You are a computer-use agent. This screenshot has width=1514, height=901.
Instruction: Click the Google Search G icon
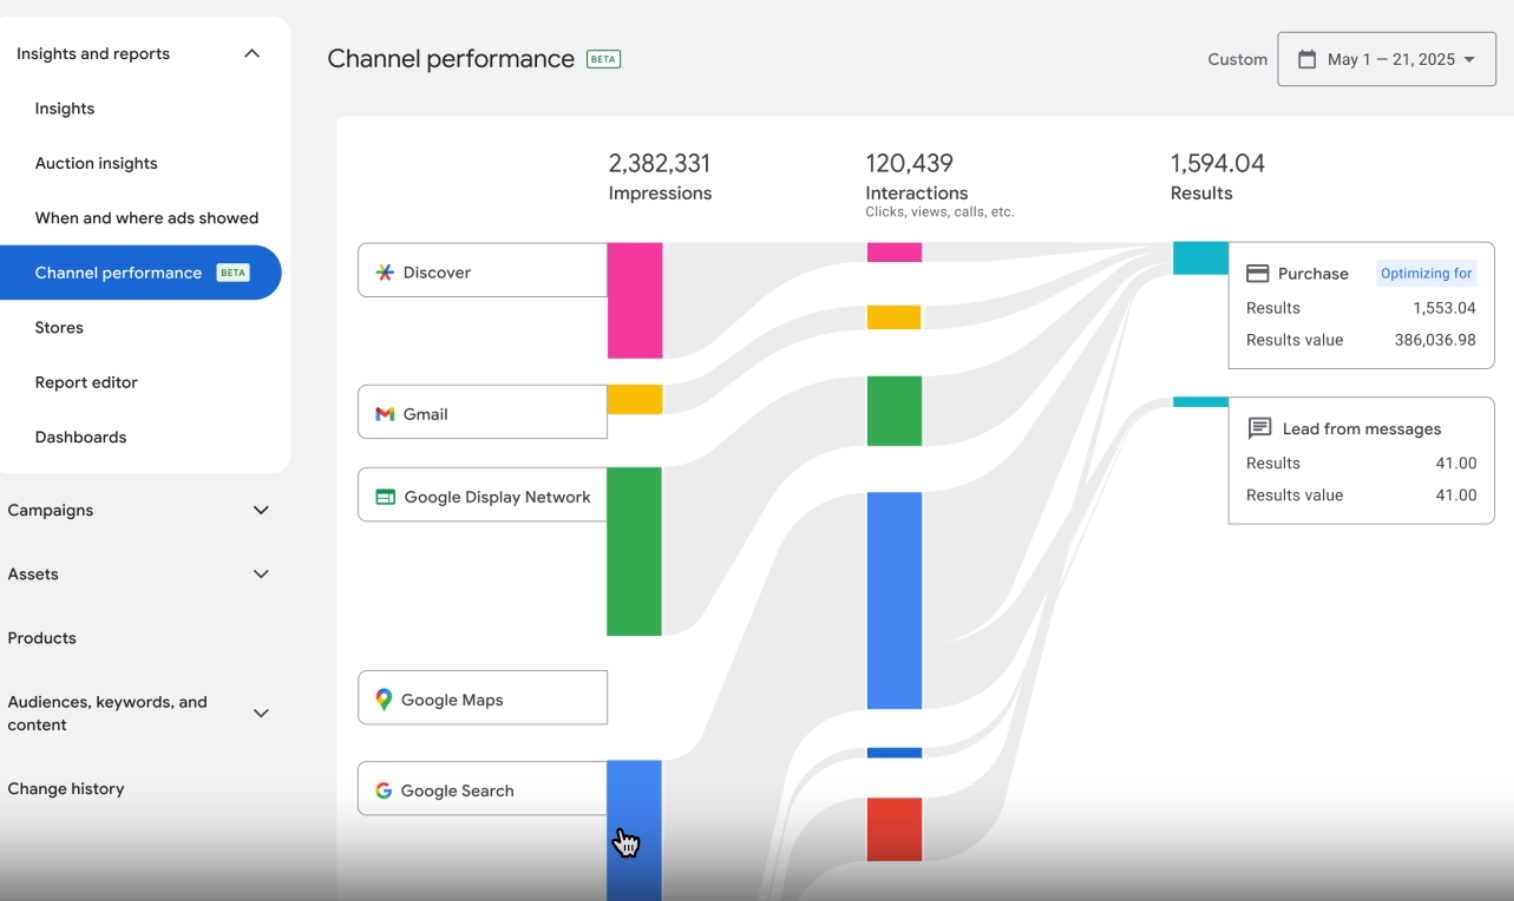coord(383,790)
